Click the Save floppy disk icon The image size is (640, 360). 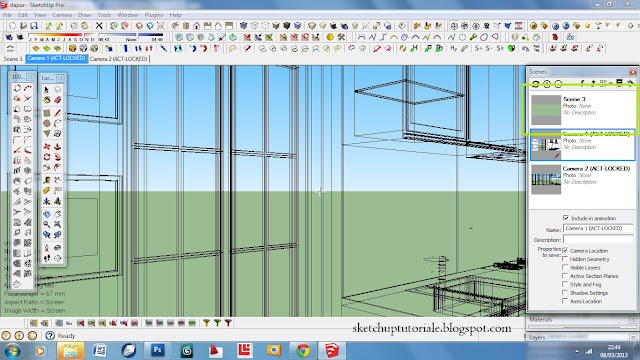[34, 26]
